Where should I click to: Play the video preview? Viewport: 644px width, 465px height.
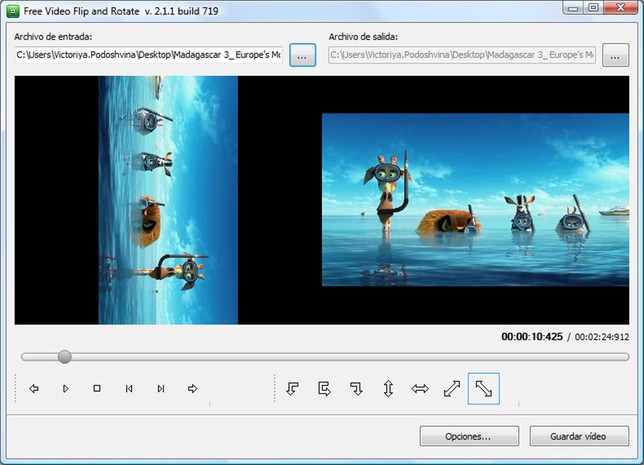(x=65, y=388)
